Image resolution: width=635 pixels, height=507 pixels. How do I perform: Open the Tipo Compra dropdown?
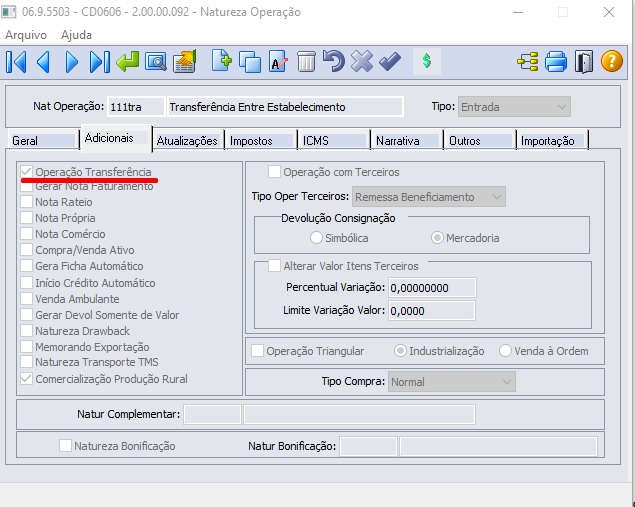[452, 381]
